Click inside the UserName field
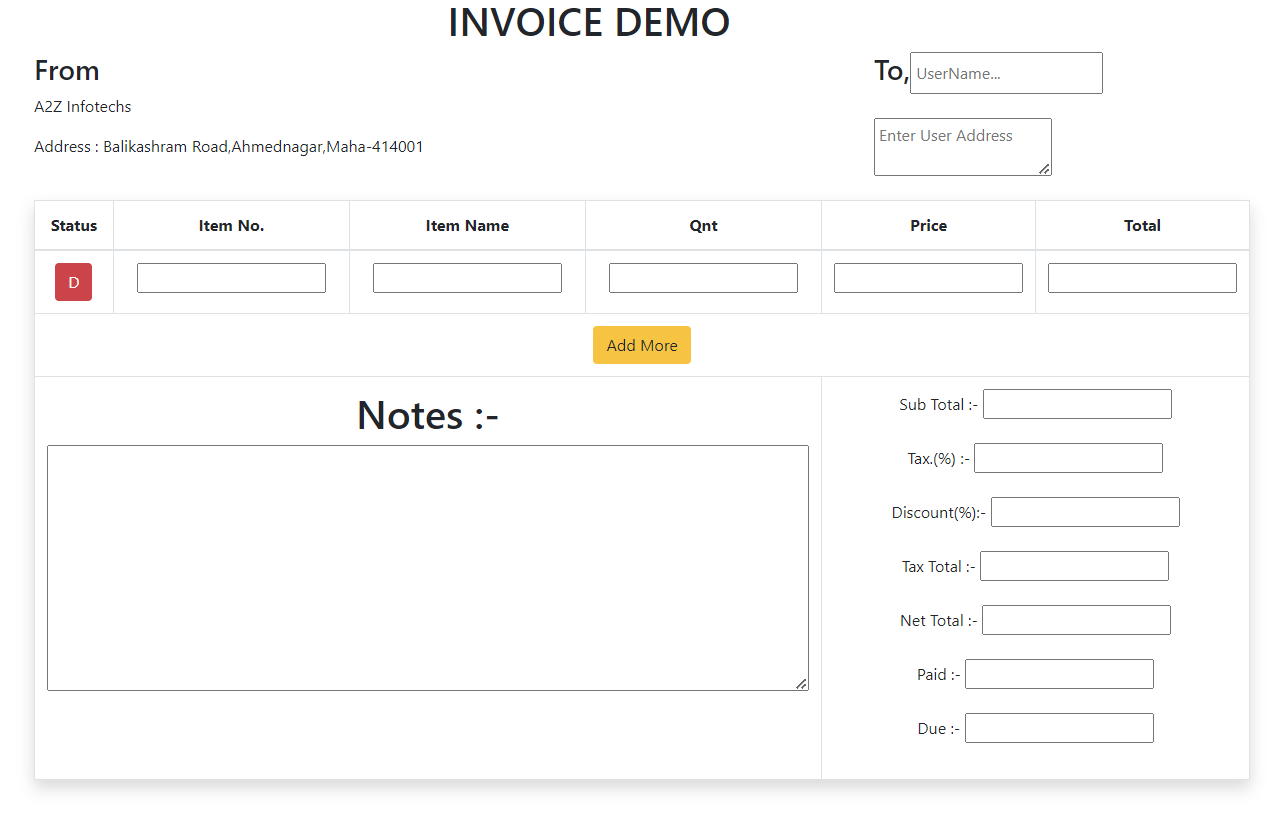The height and width of the screenshot is (816, 1281). pos(1005,72)
